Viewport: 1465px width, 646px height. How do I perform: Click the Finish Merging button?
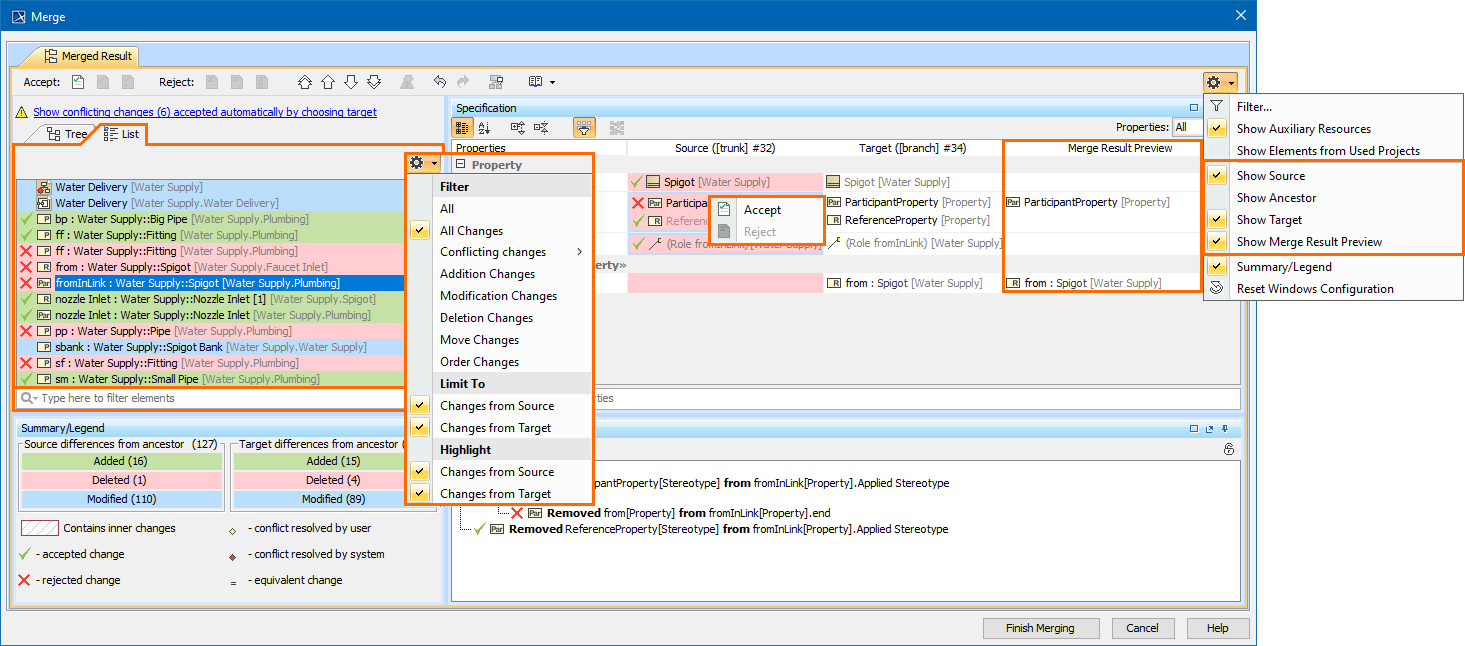tap(1039, 628)
